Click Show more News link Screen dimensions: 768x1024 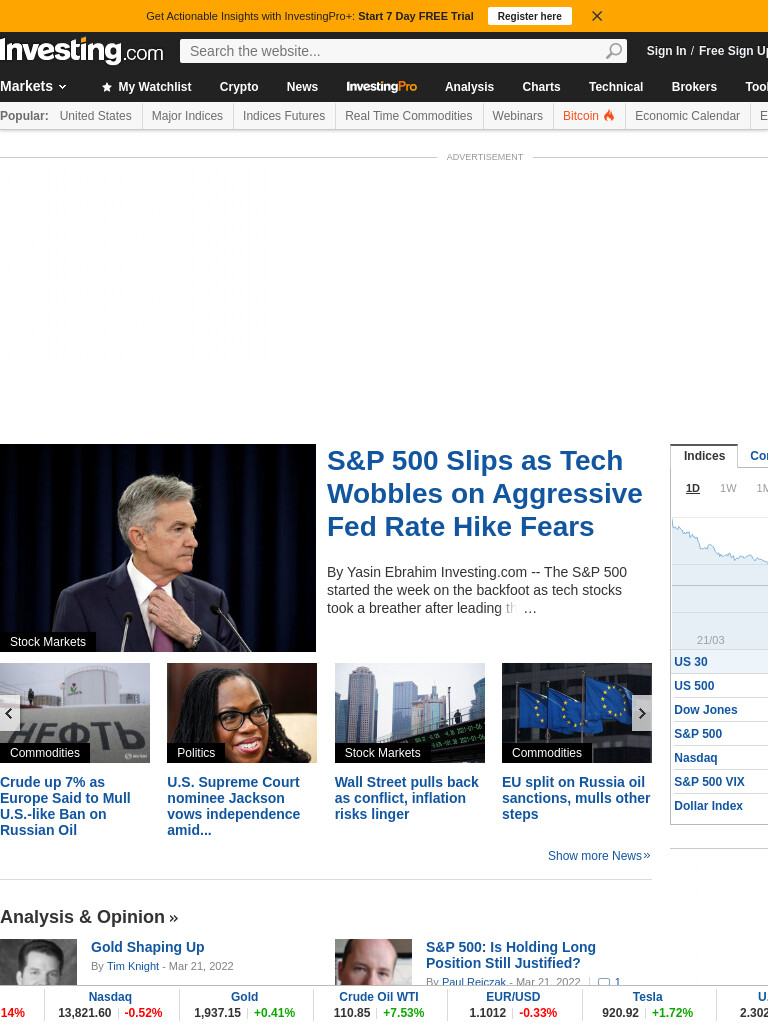tap(599, 856)
